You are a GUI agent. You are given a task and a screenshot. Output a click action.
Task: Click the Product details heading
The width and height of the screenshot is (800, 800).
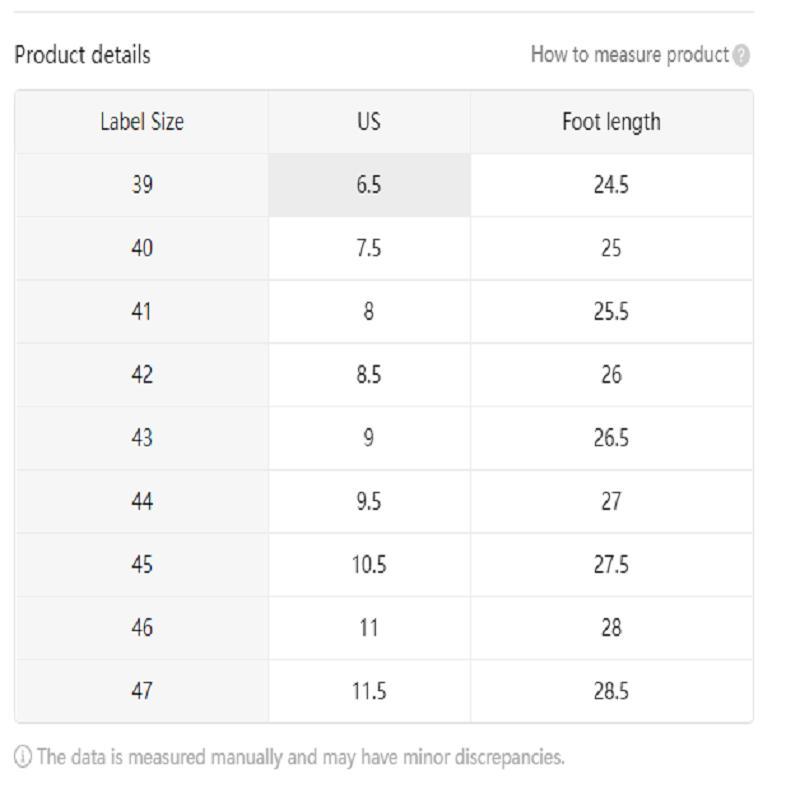pyautogui.click(x=83, y=55)
